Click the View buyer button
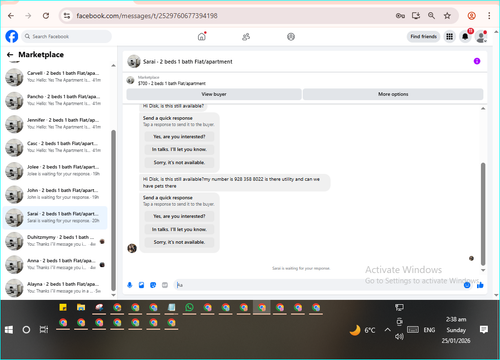500x360 pixels. click(x=214, y=94)
